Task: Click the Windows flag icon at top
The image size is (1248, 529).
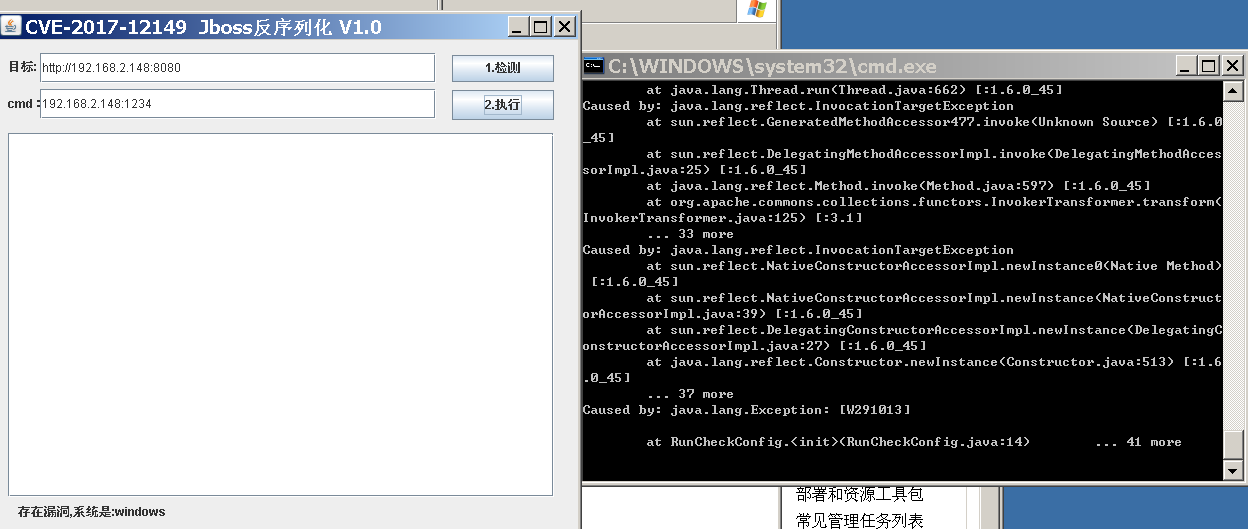Action: 755,10
